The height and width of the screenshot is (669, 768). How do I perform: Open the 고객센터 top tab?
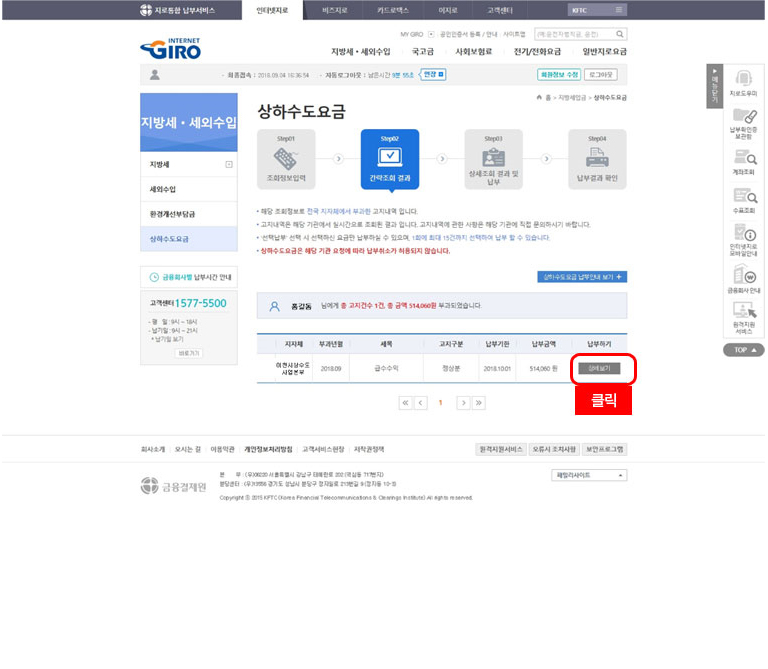tap(500, 10)
